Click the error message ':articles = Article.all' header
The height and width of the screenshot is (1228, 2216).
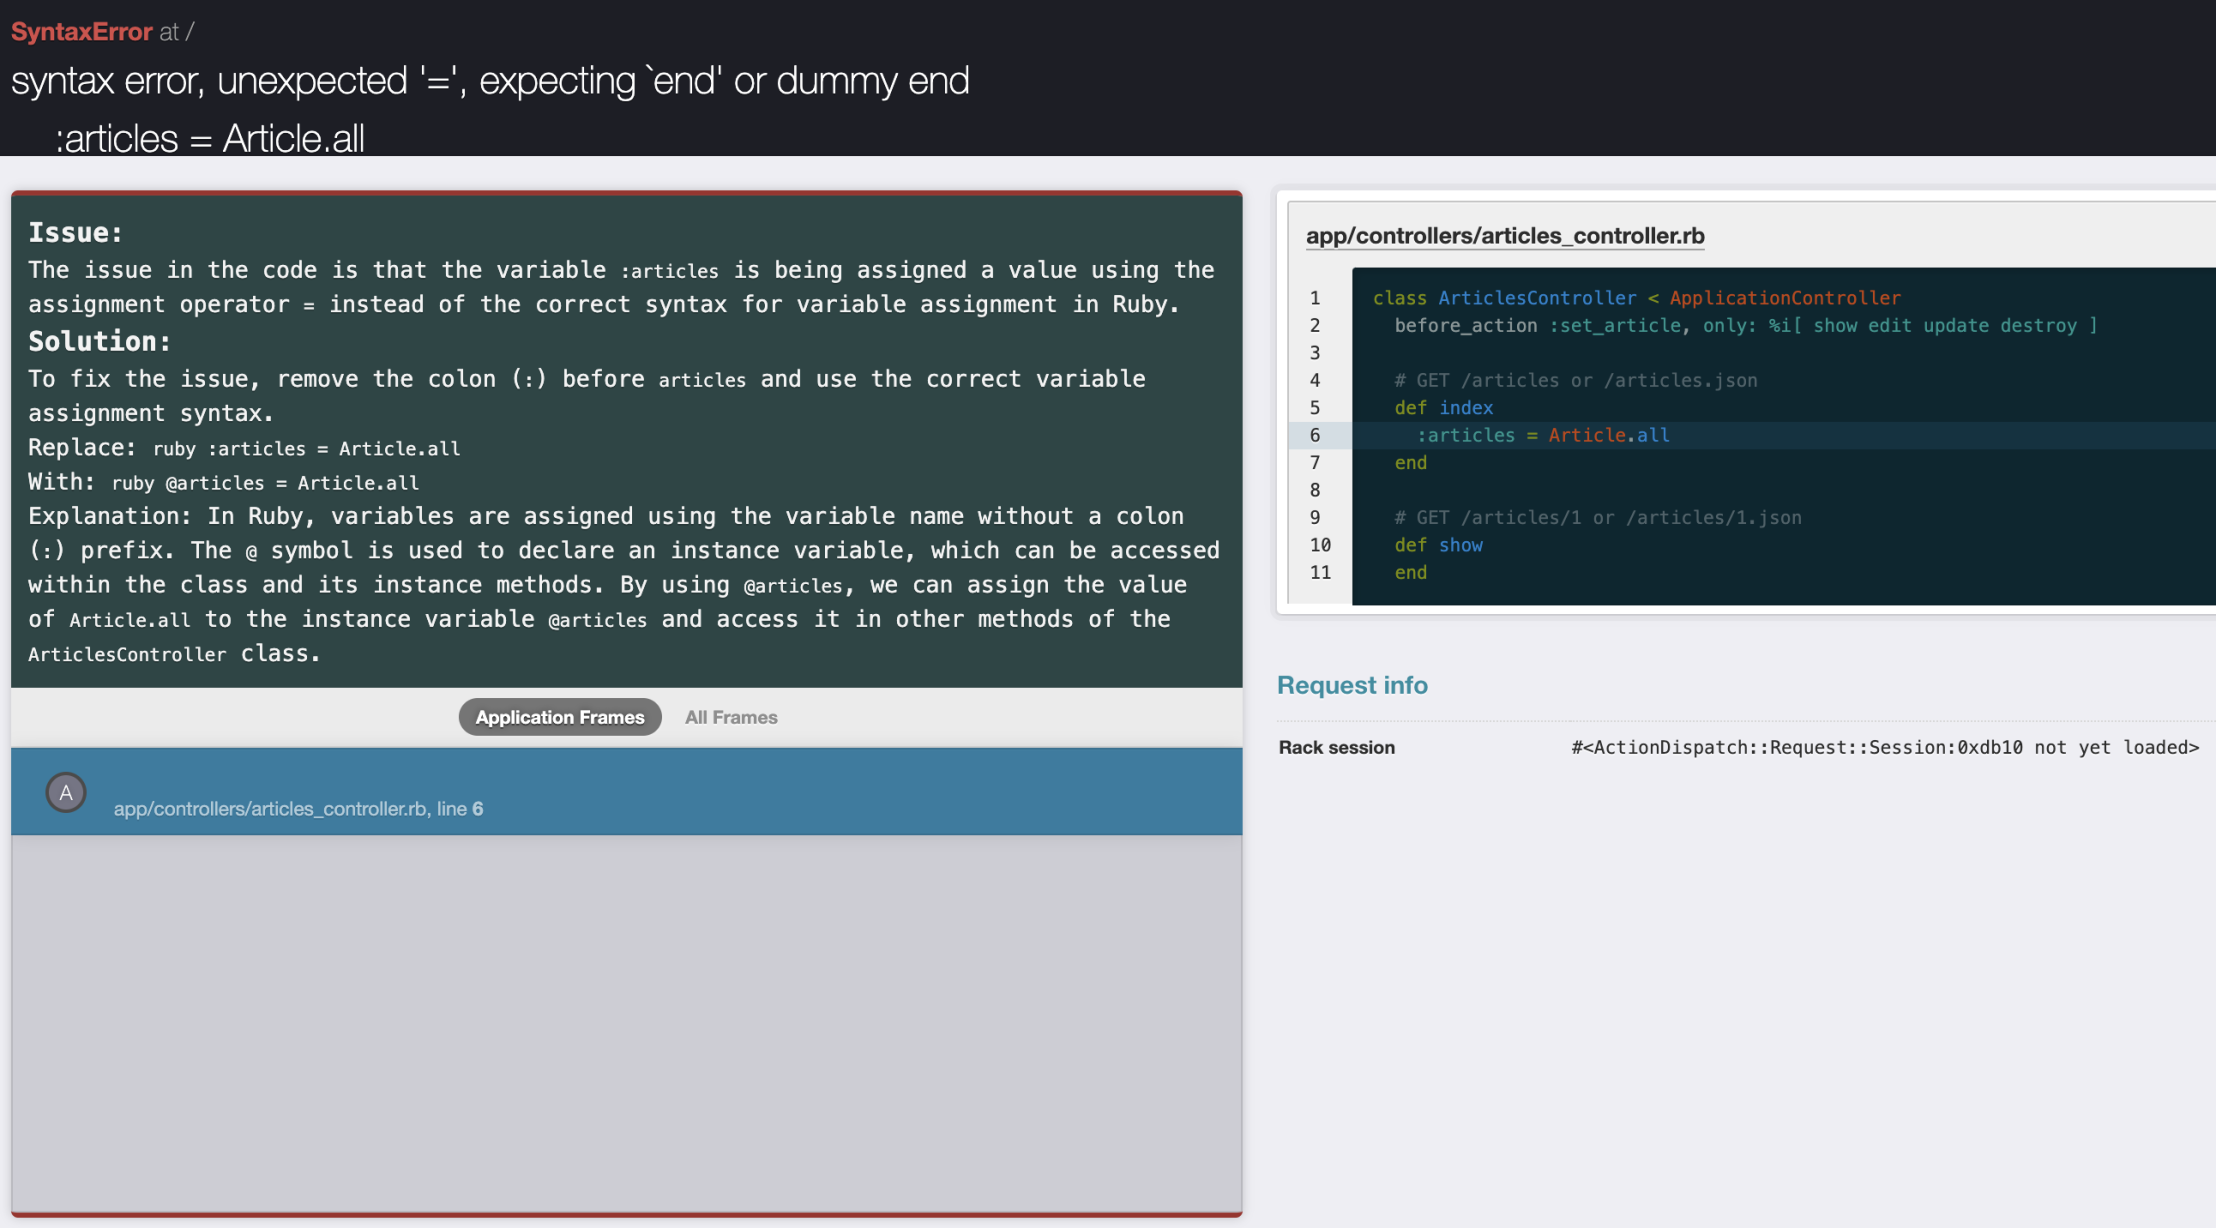point(210,138)
